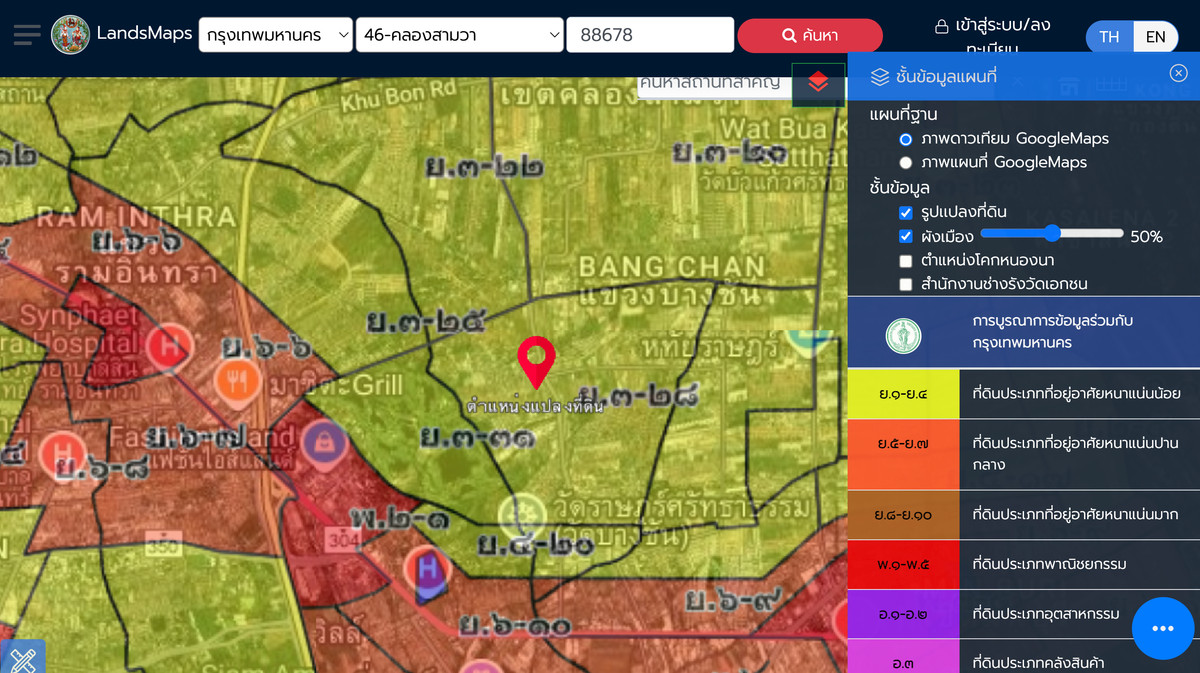Open the measurement tool in bottom-left corner
This screenshot has width=1200, height=673.
point(22,657)
